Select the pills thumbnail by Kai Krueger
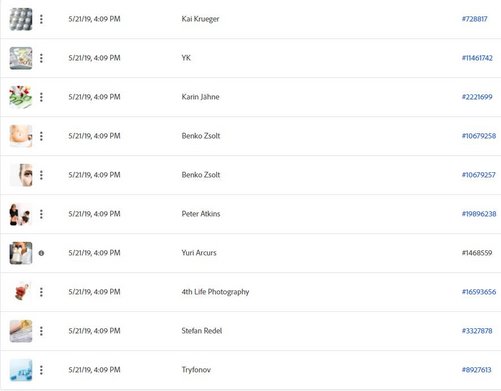Viewport: 501px width, 391px height. (x=21, y=19)
